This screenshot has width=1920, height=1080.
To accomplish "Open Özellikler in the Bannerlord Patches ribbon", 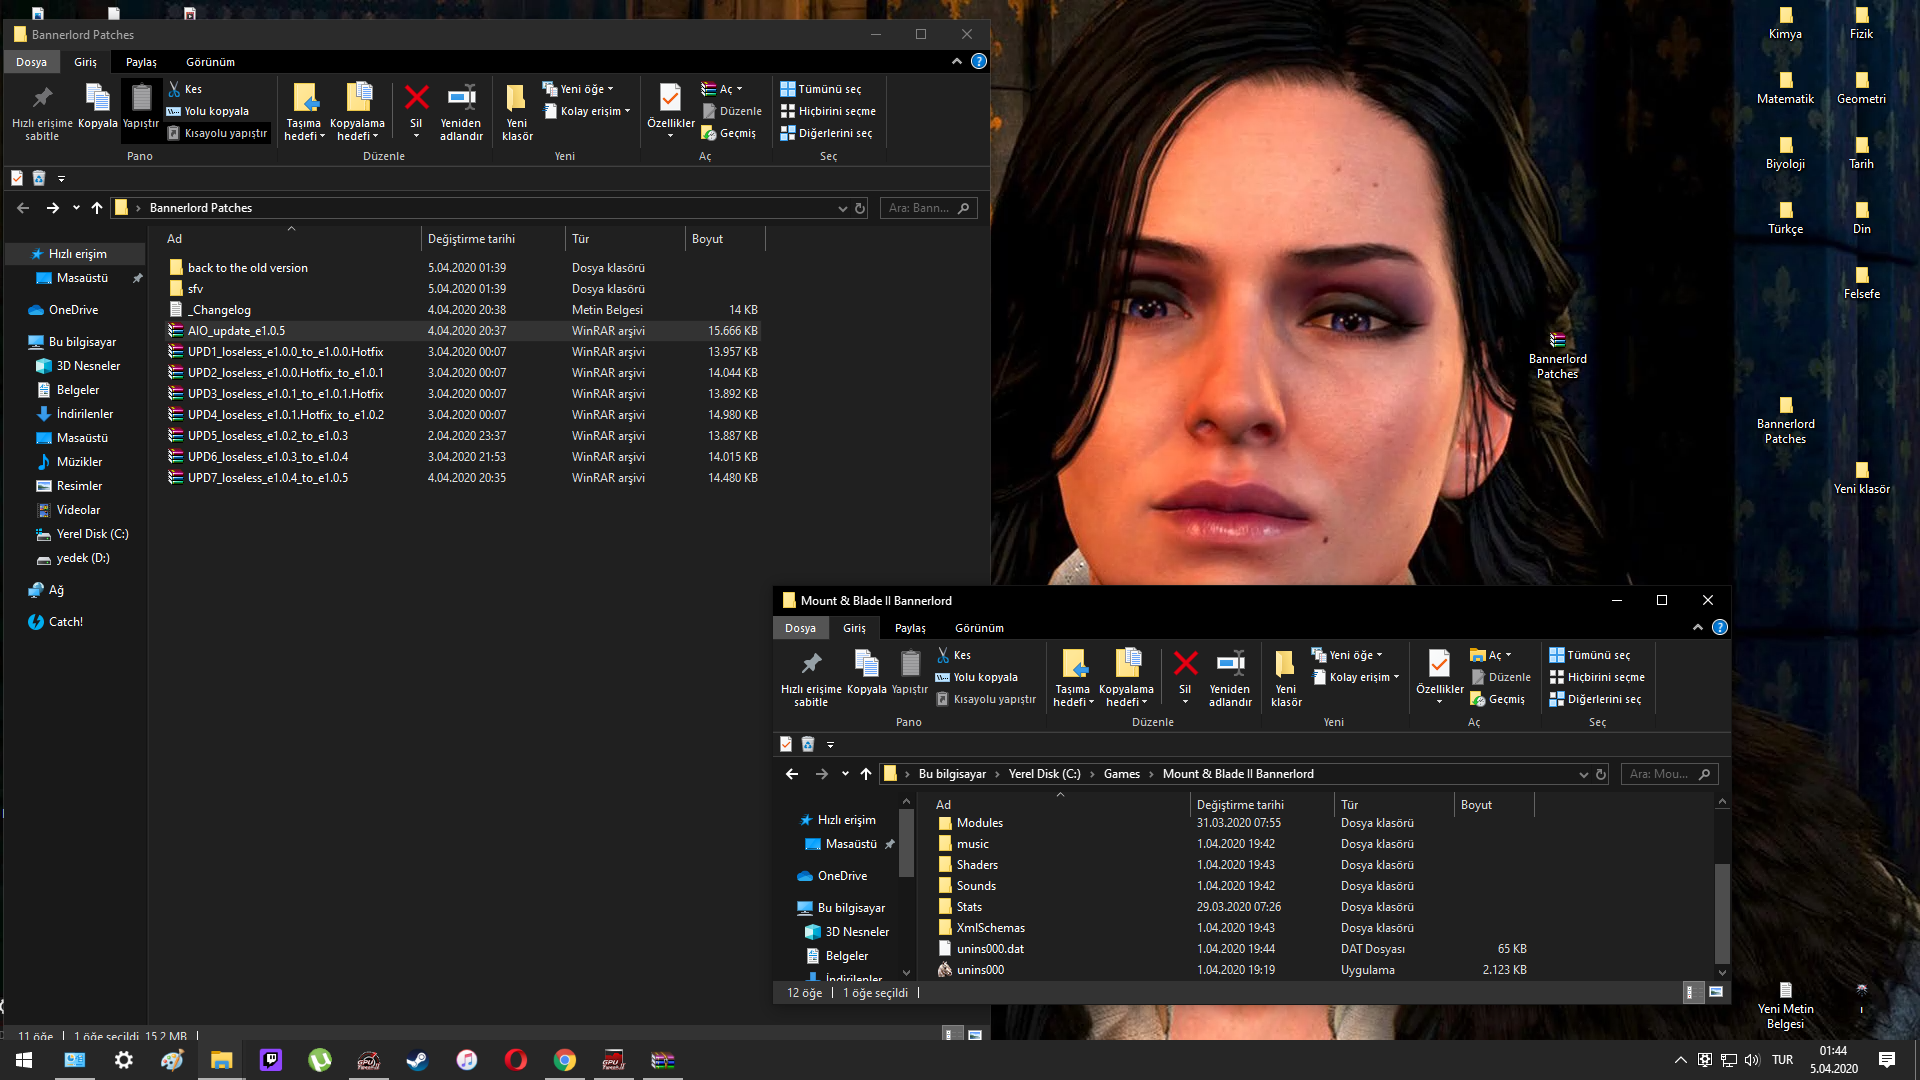I will [x=670, y=111].
